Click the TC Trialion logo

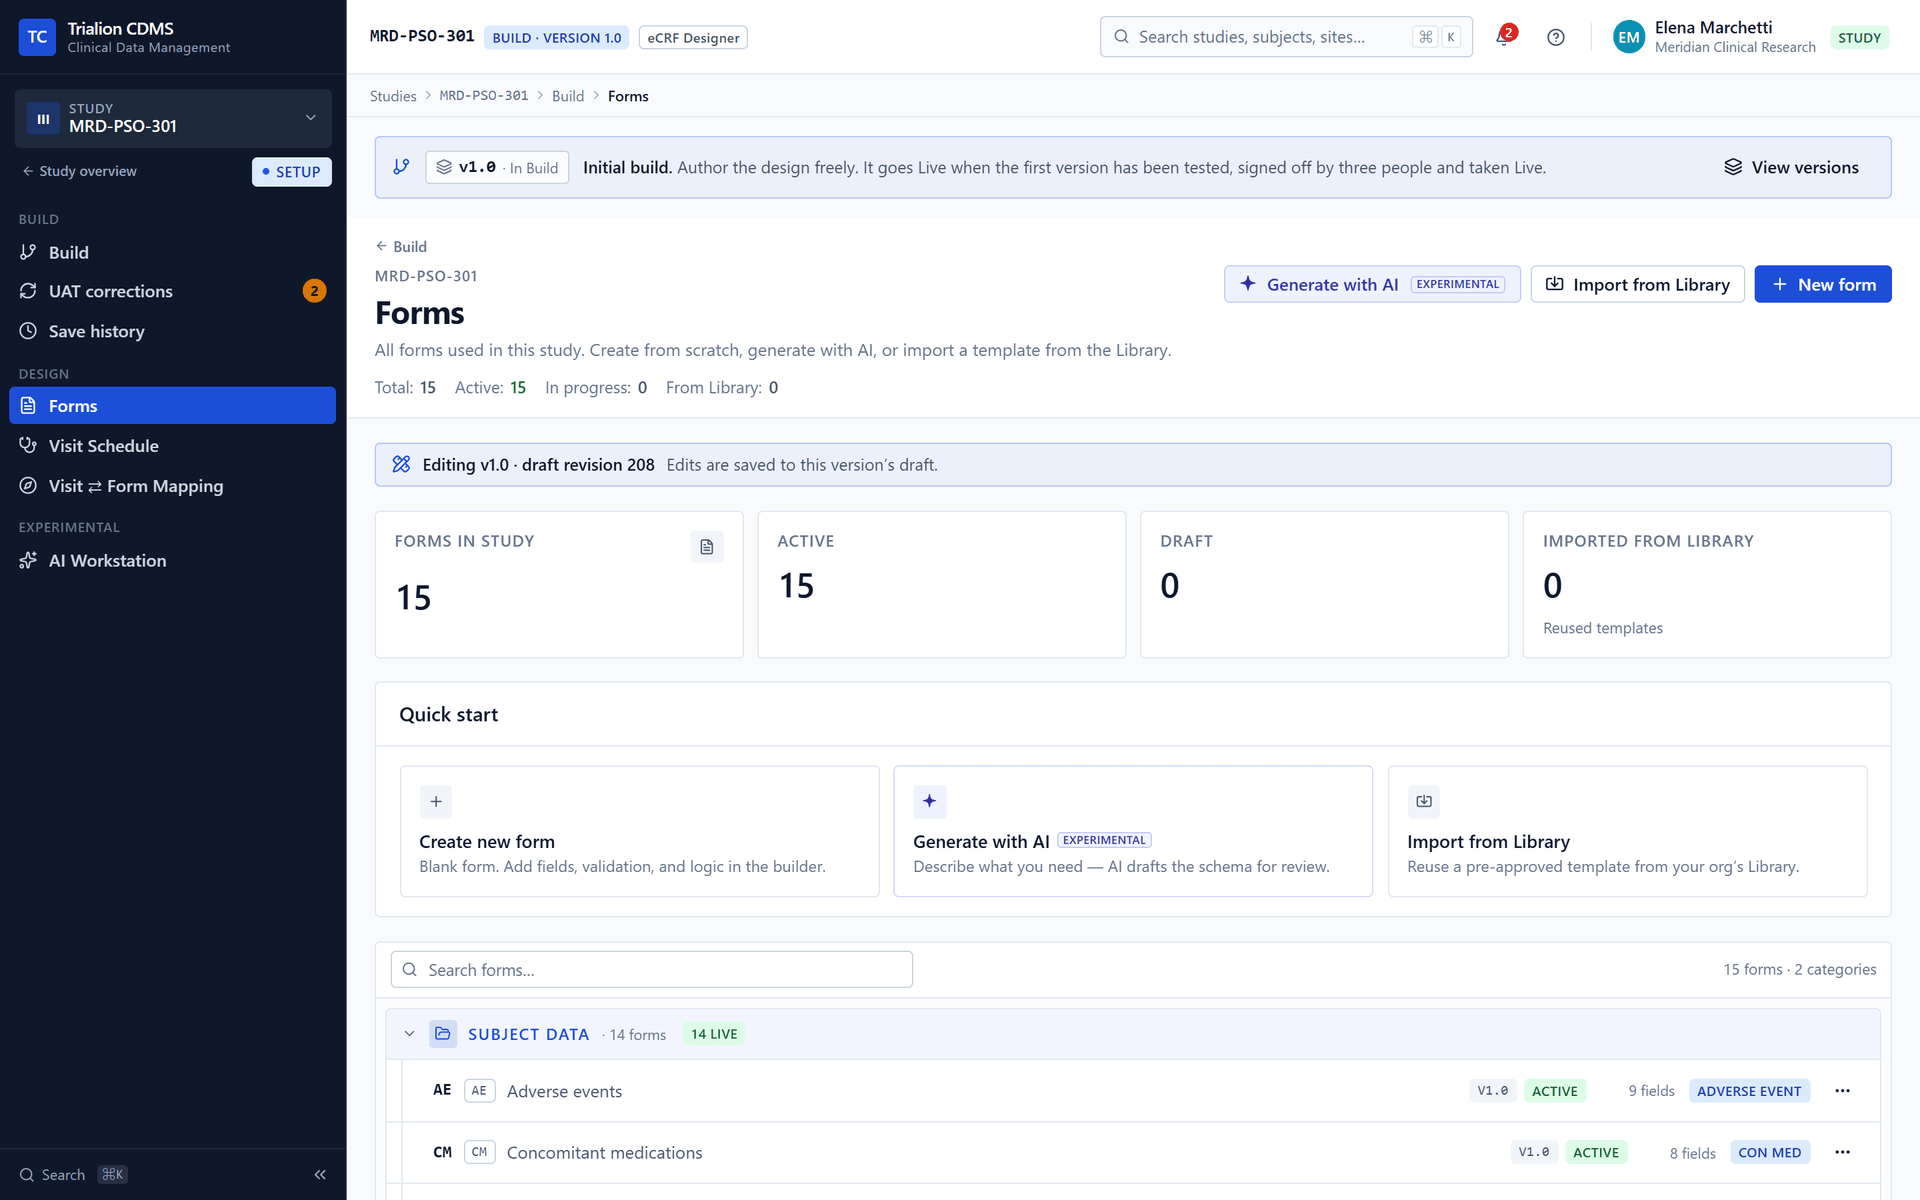point(37,37)
